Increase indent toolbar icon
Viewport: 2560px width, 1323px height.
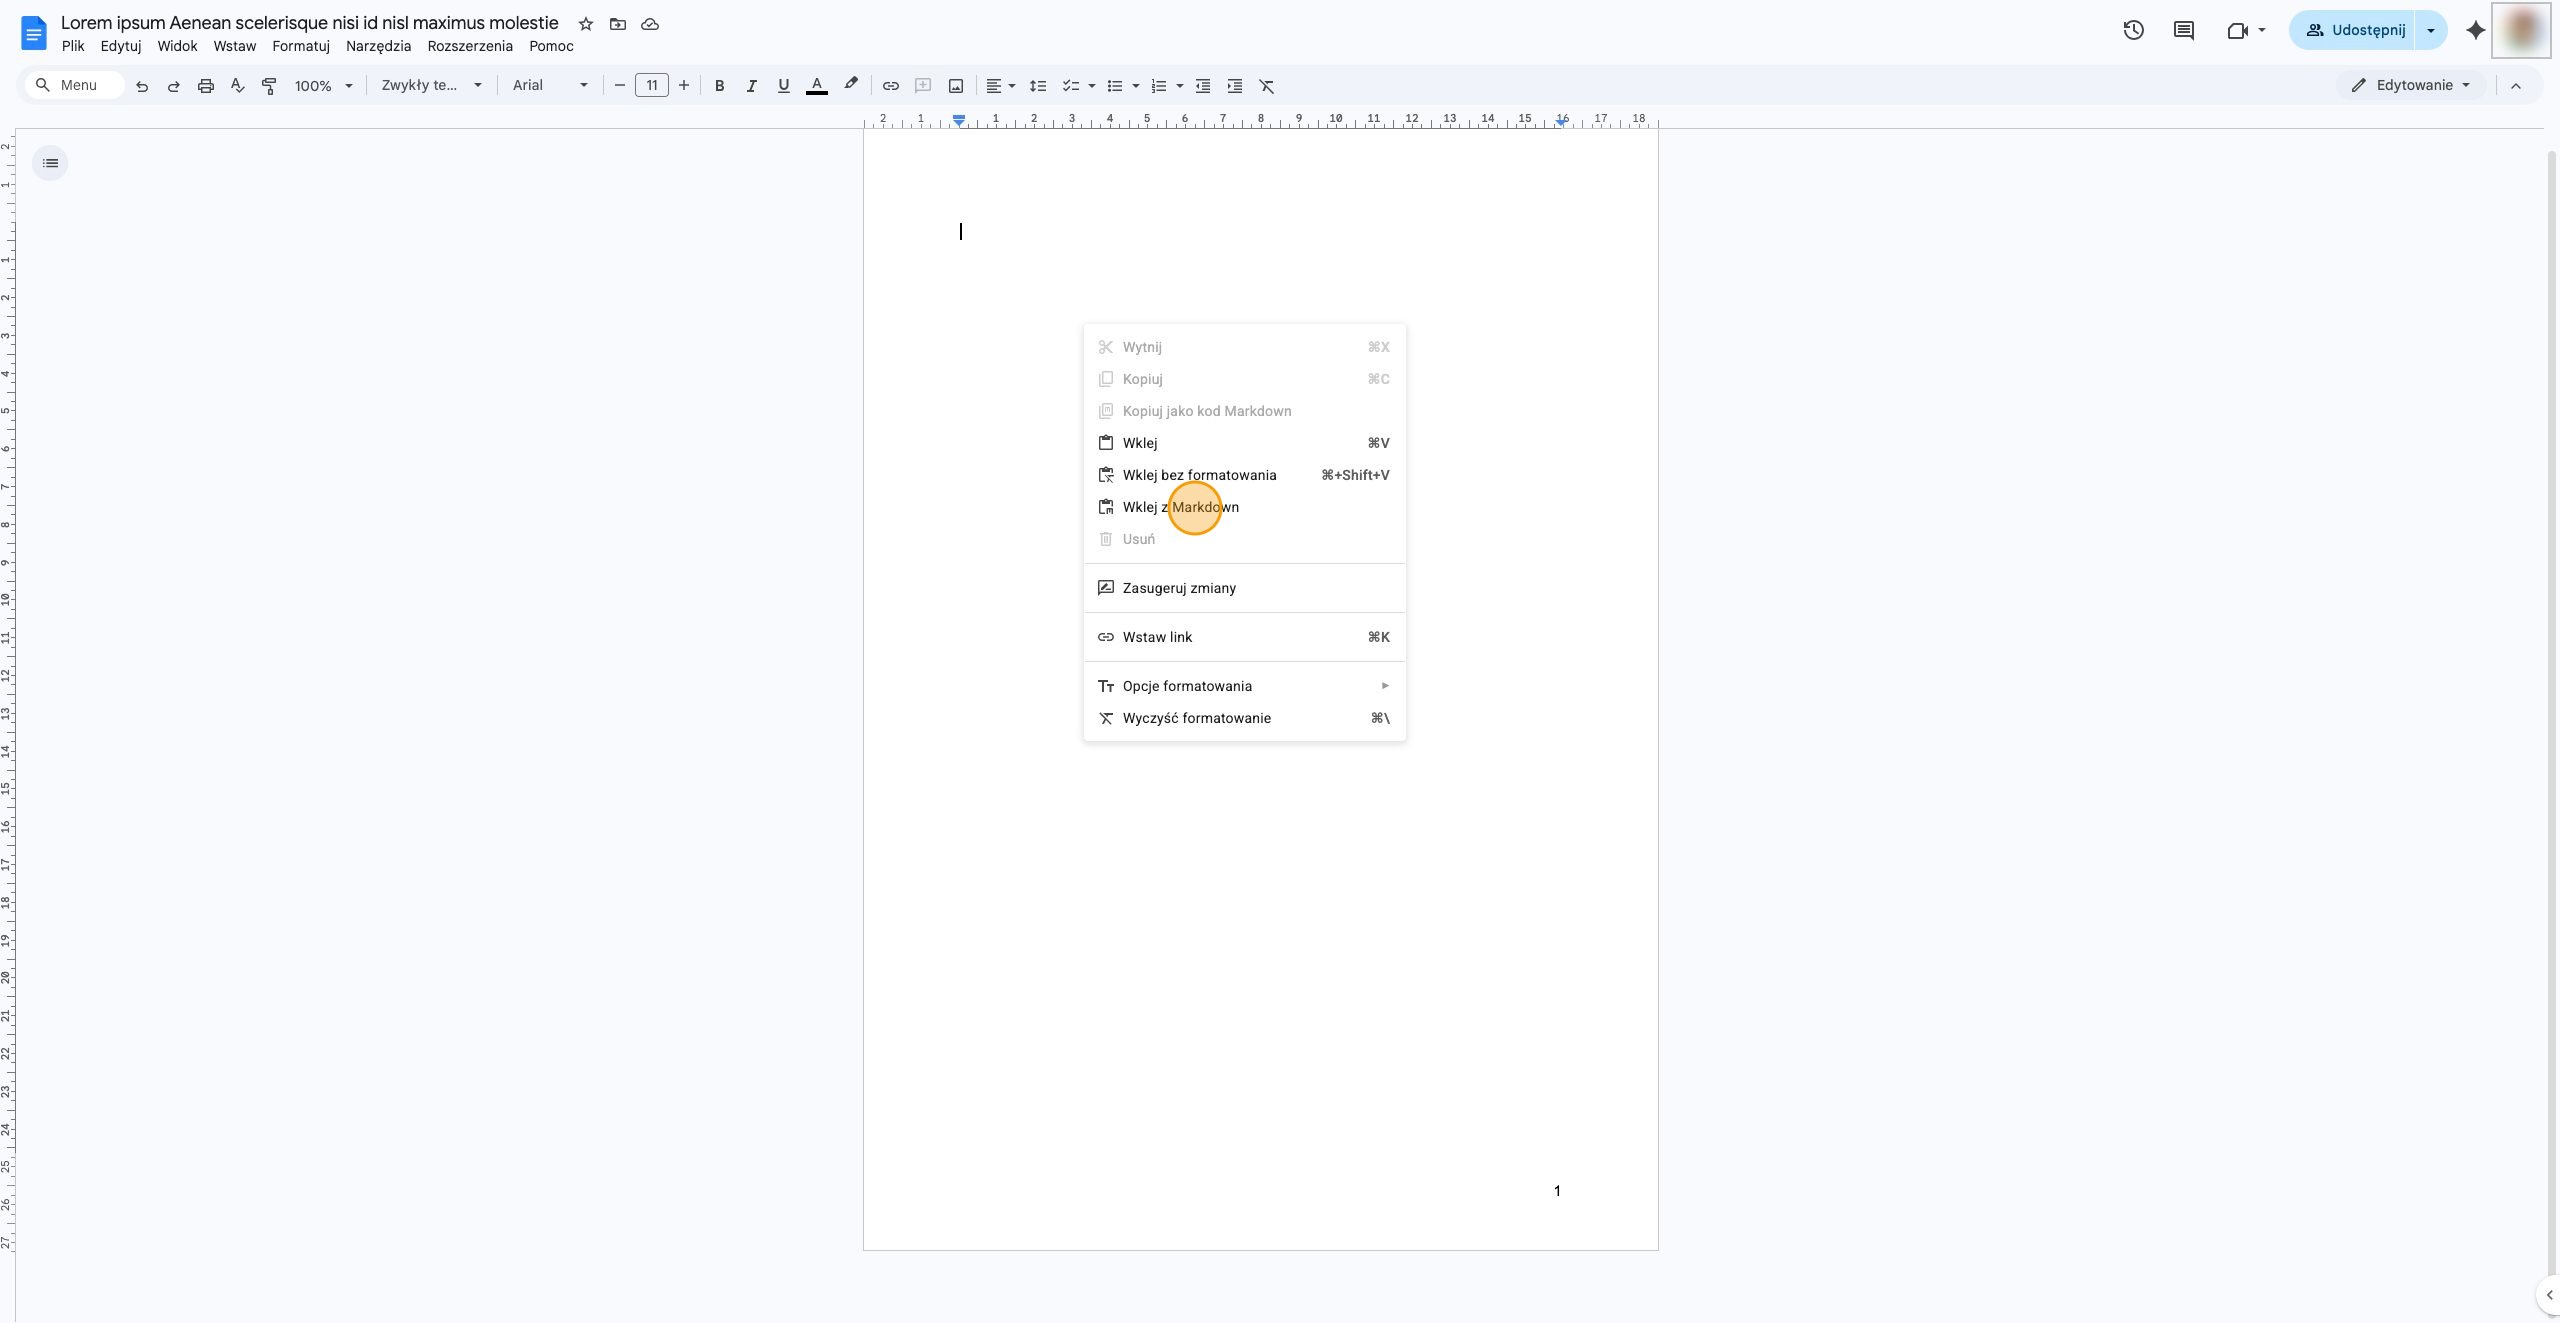[1235, 86]
